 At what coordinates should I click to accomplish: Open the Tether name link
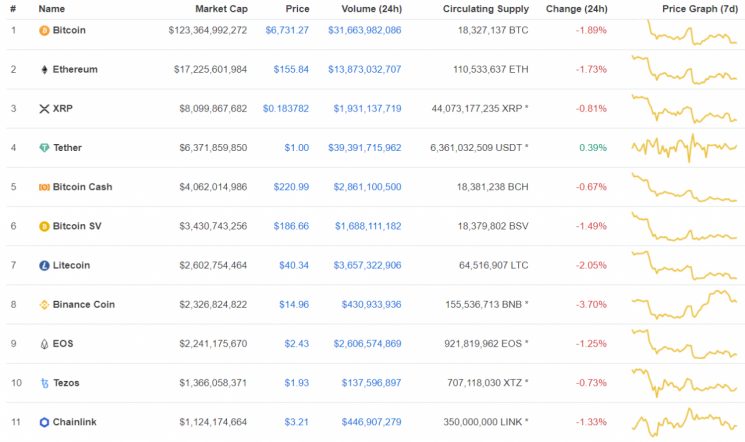[x=67, y=148]
